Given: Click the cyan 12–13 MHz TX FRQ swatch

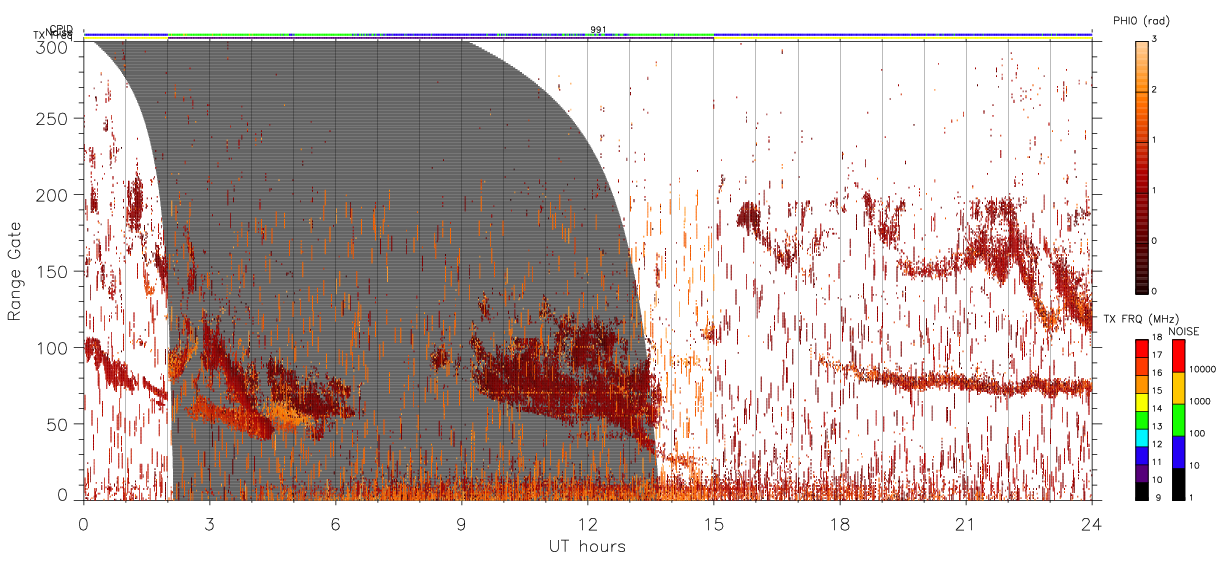Looking at the screenshot, I should point(1142,437).
